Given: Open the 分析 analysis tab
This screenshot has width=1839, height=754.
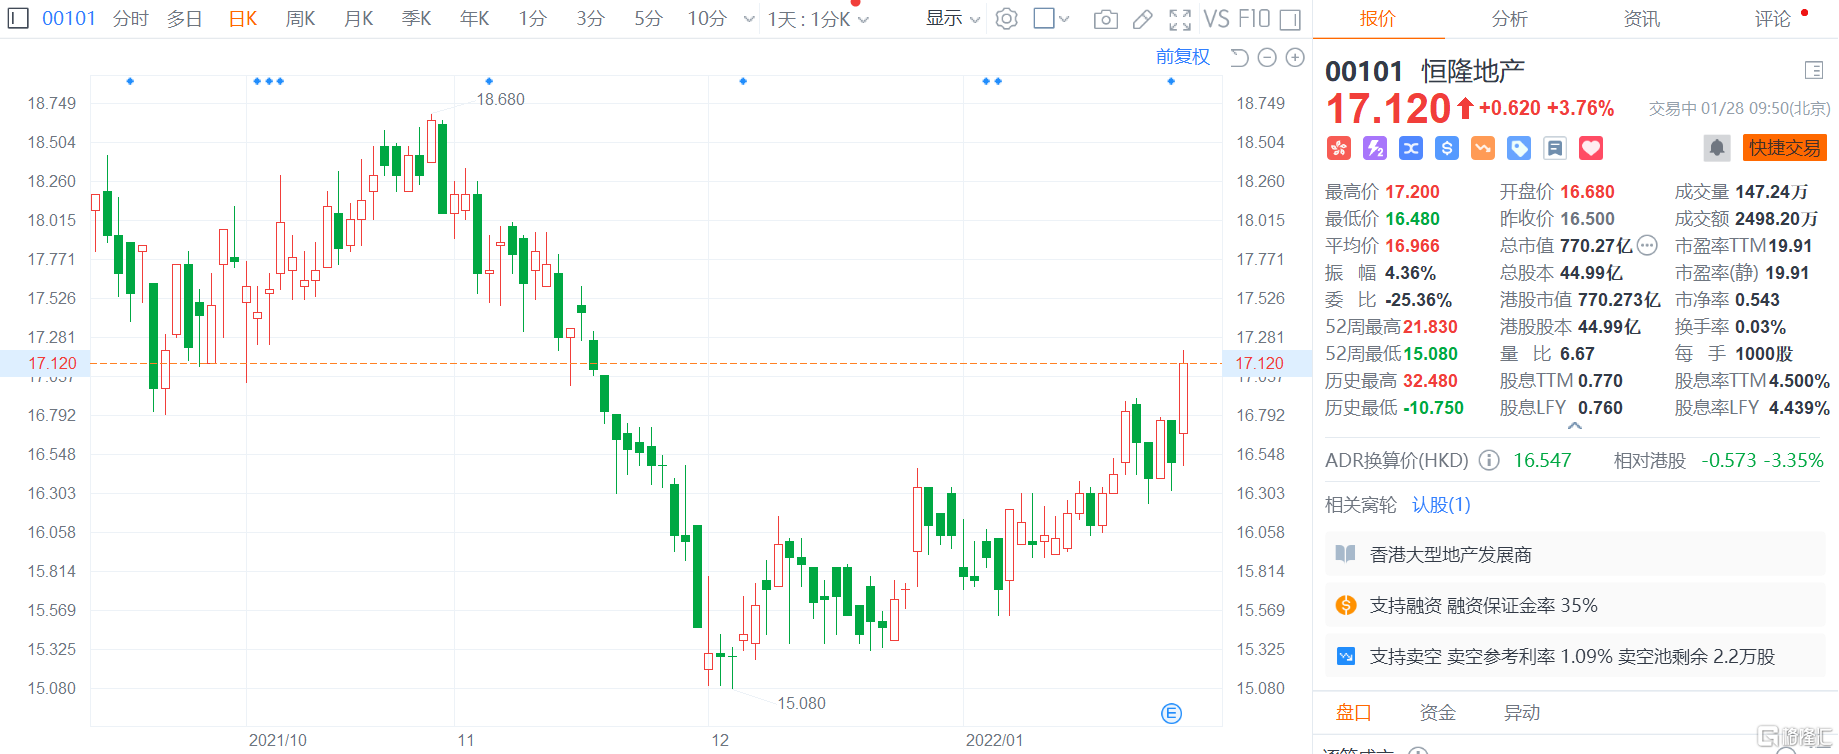Looking at the screenshot, I should point(1509,19).
